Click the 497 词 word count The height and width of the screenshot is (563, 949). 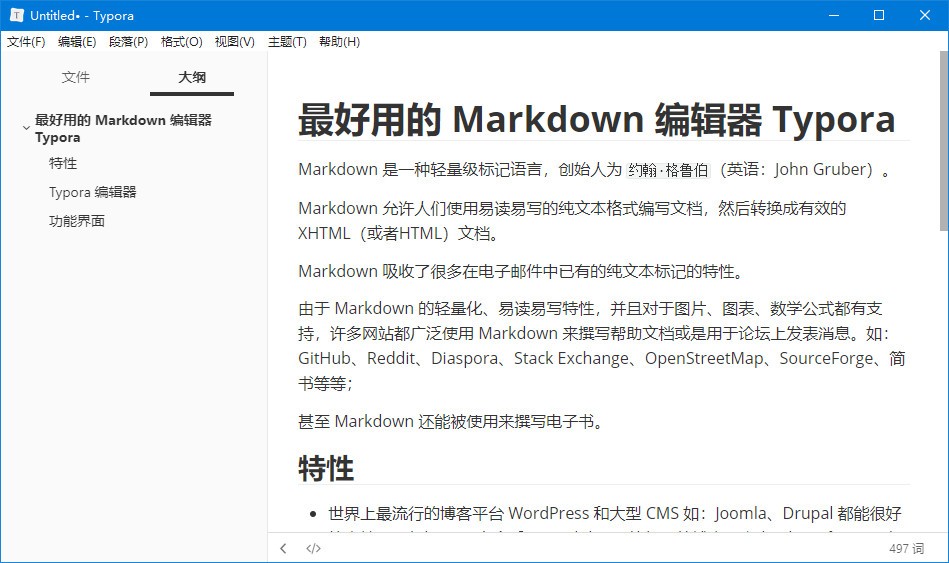tap(906, 548)
